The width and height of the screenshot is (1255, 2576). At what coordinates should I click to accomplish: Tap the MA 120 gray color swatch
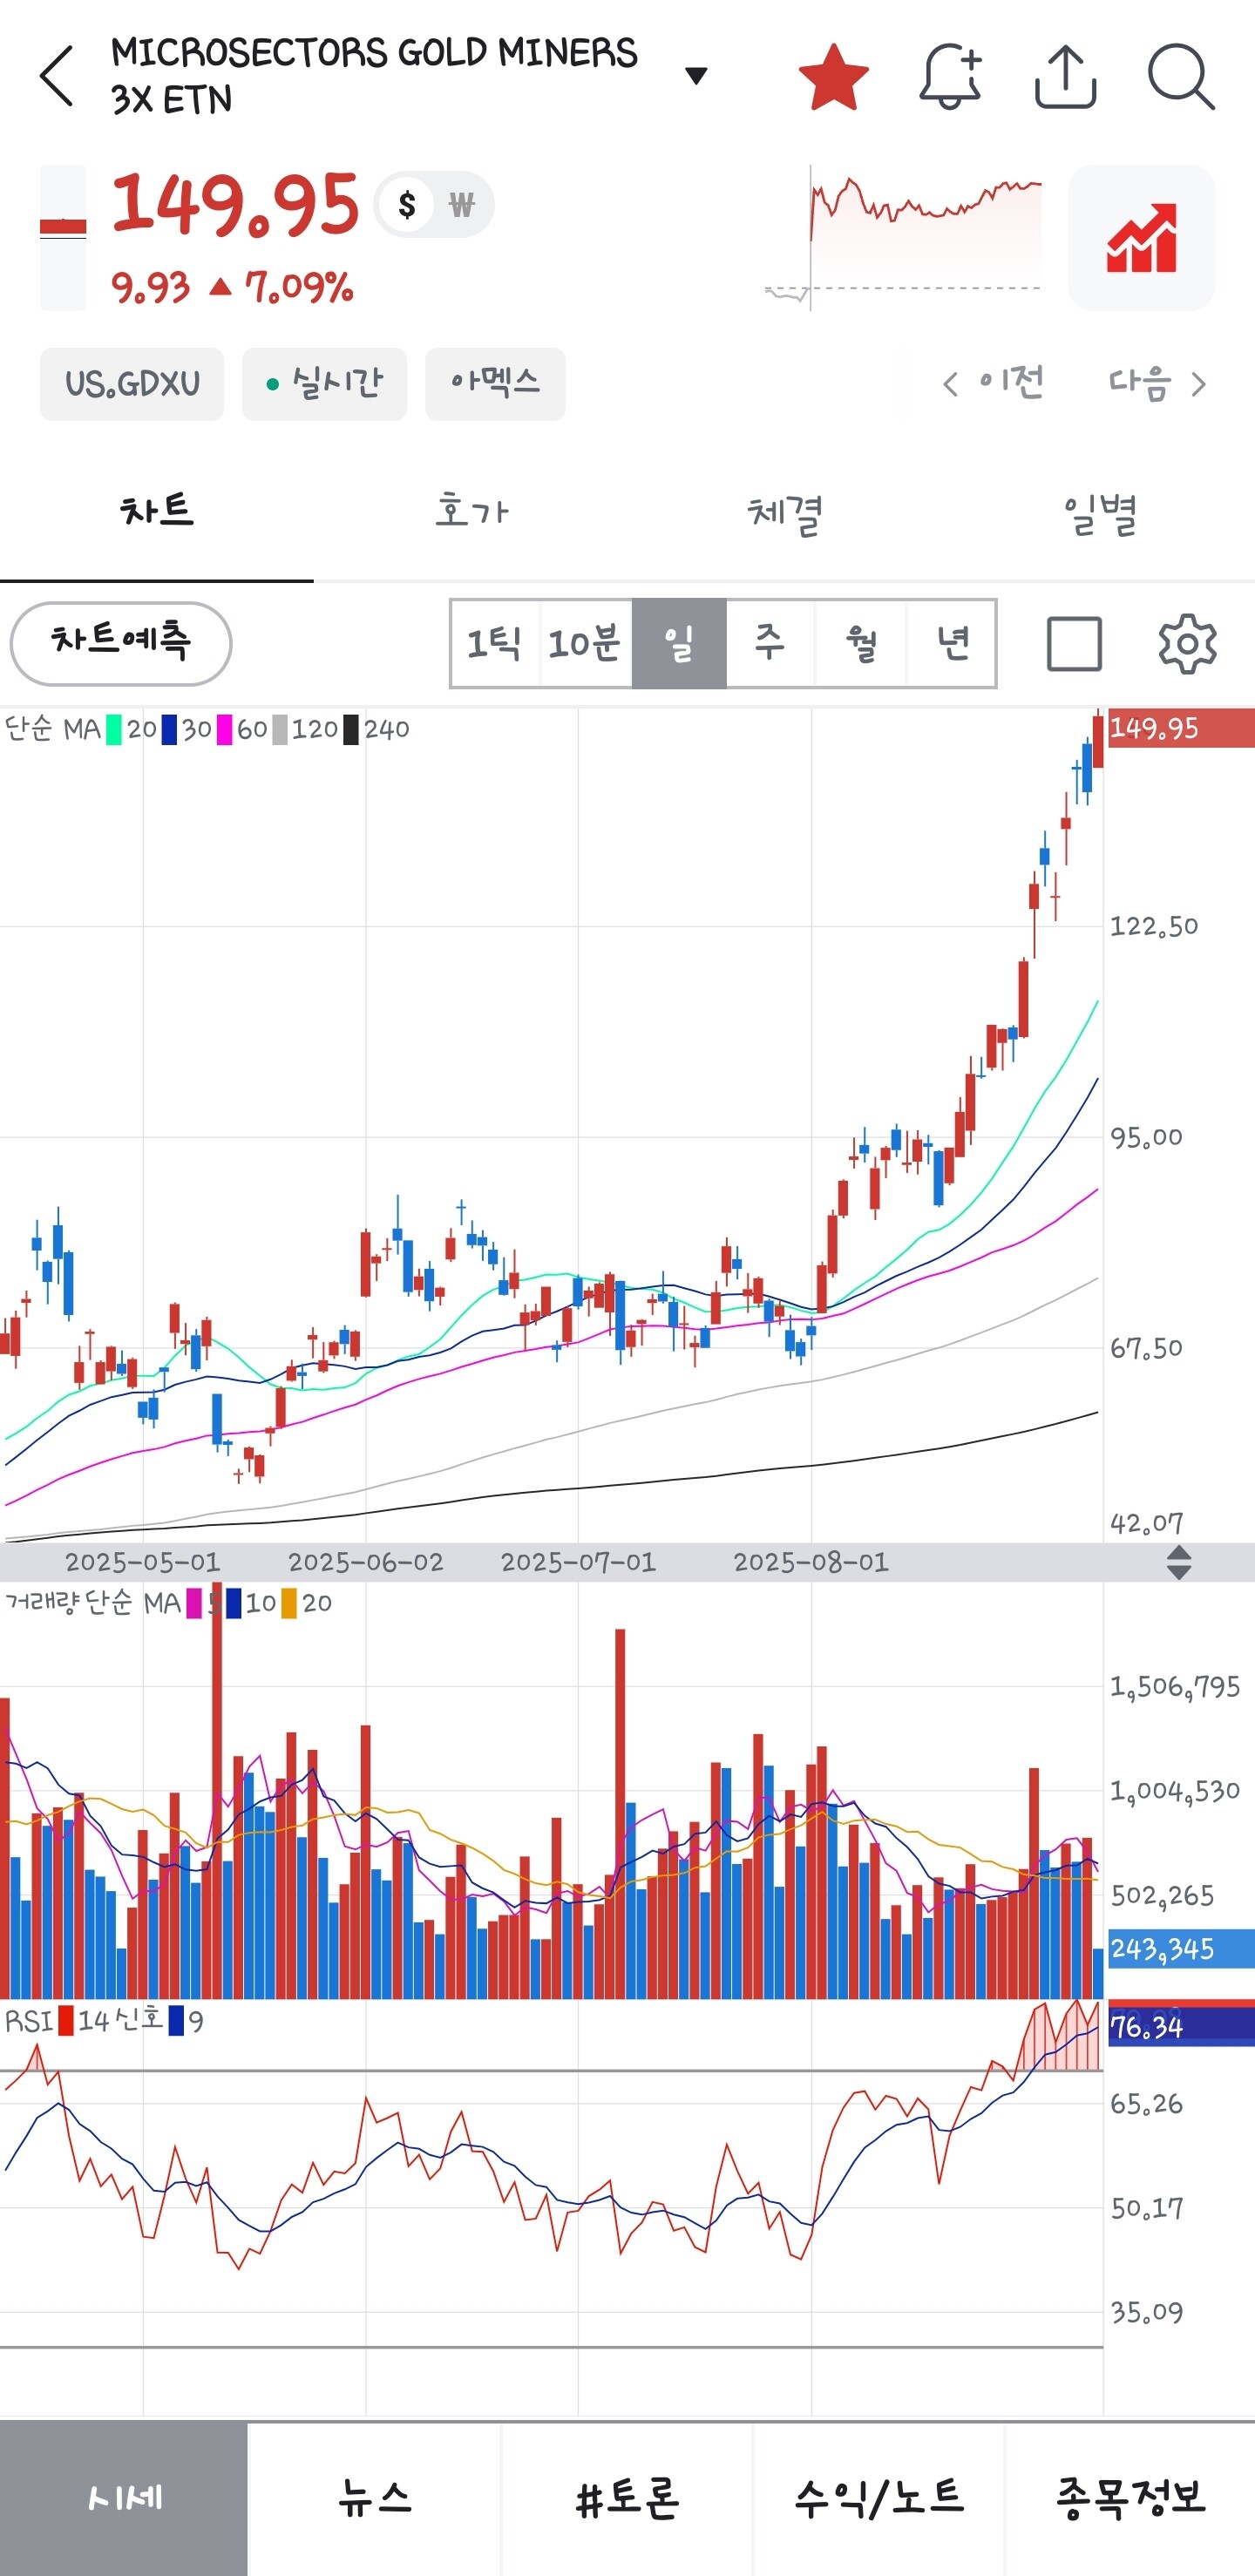tap(279, 729)
